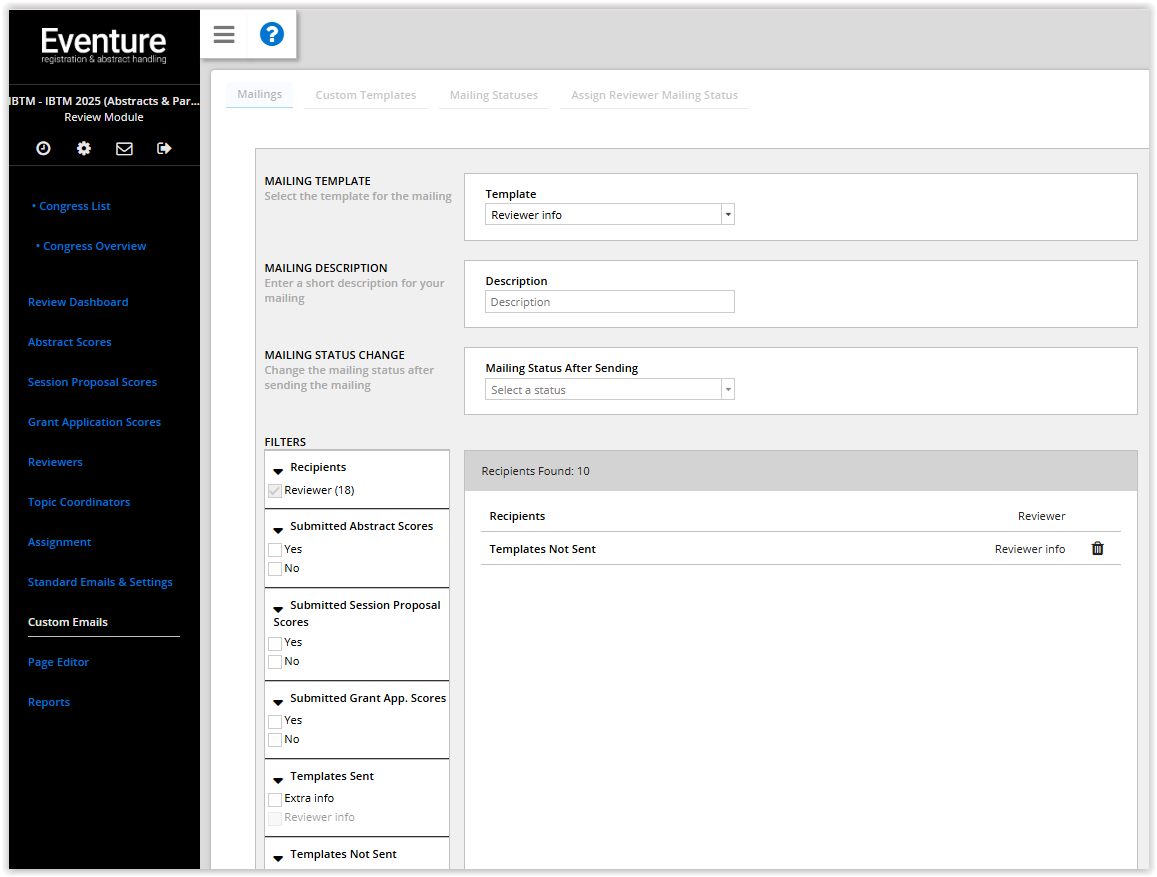Click the Eventure logo

(104, 45)
